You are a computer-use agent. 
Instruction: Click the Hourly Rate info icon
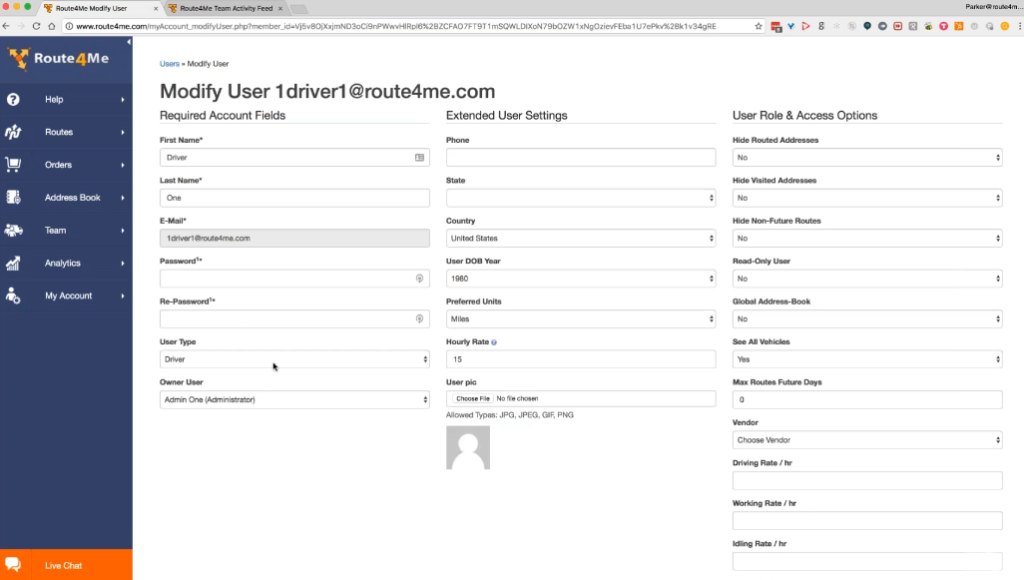tap(494, 342)
